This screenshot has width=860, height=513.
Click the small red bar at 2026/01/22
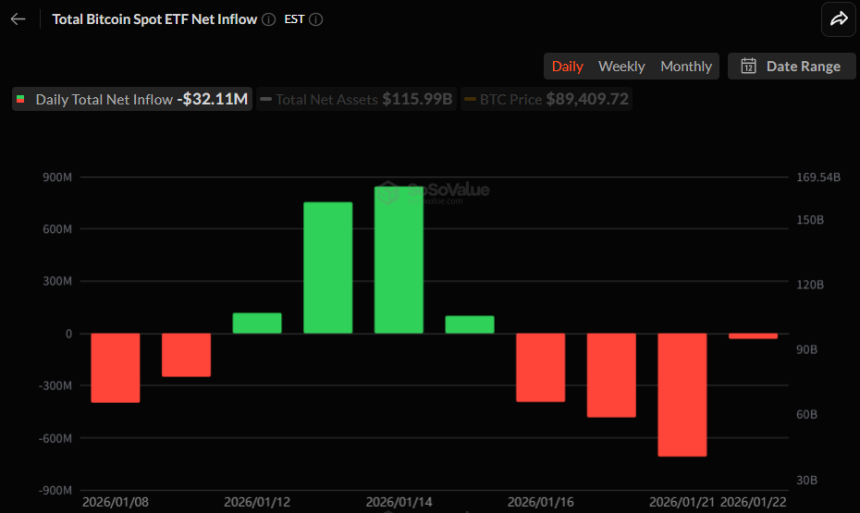tap(753, 336)
